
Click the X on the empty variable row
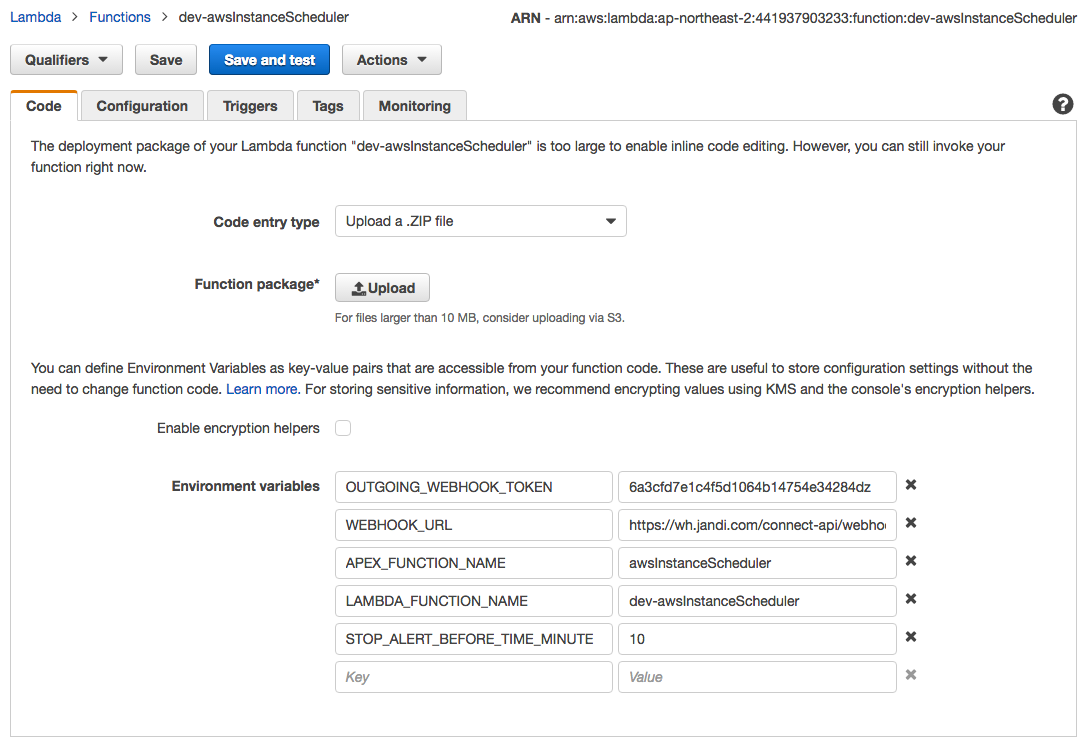tap(911, 675)
